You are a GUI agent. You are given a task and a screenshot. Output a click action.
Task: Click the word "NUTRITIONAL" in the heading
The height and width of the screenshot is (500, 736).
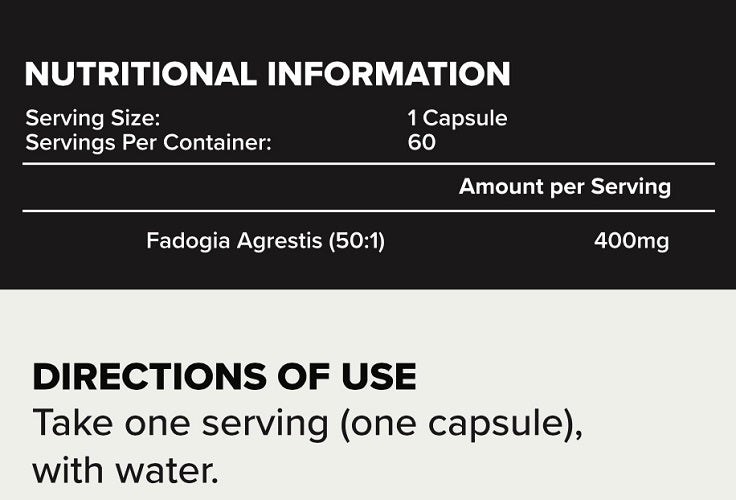pyautogui.click(x=133, y=74)
